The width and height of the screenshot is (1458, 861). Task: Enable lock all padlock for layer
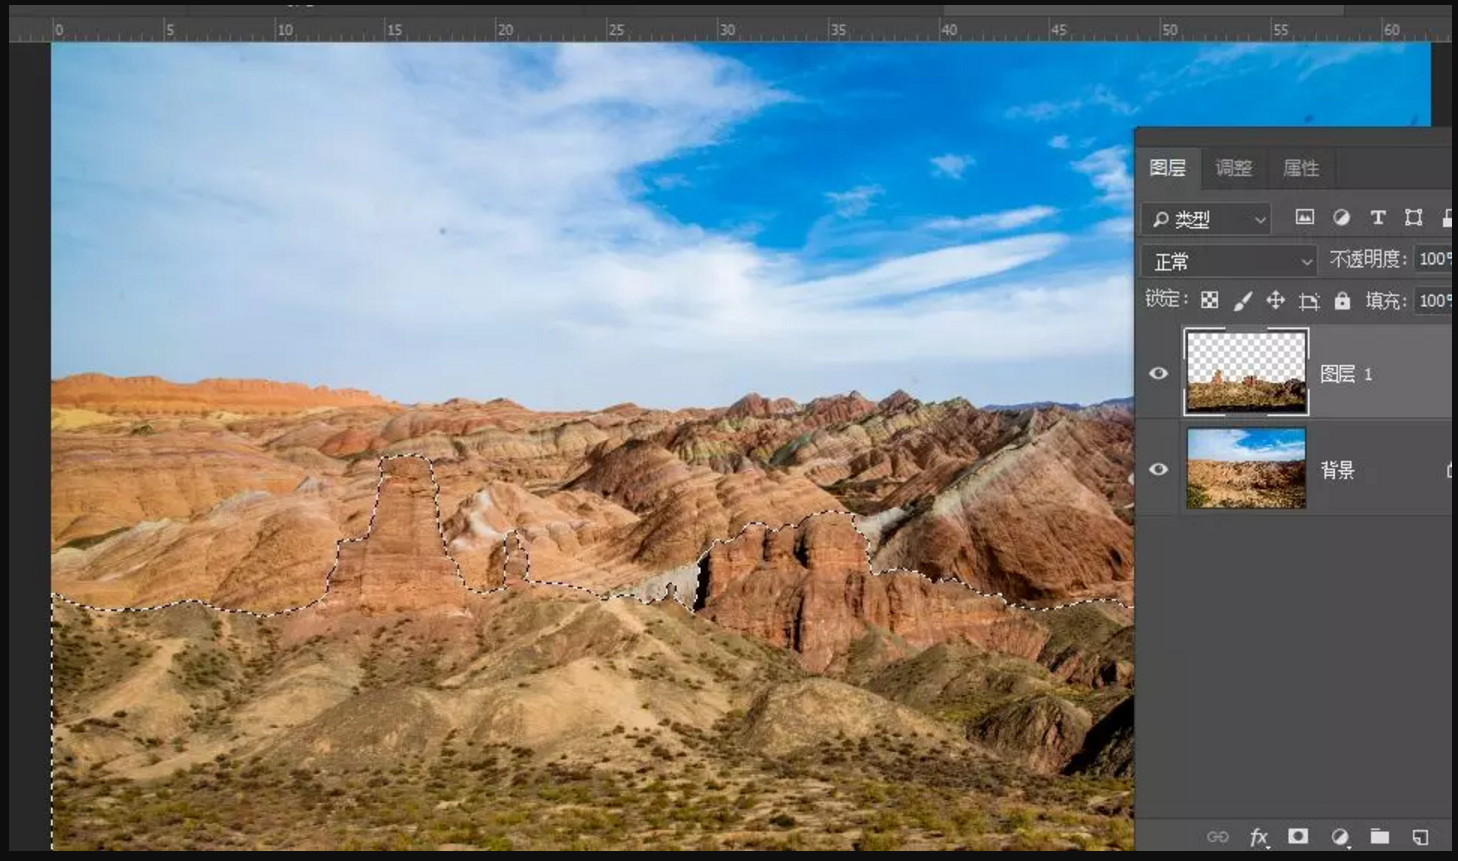pos(1342,300)
